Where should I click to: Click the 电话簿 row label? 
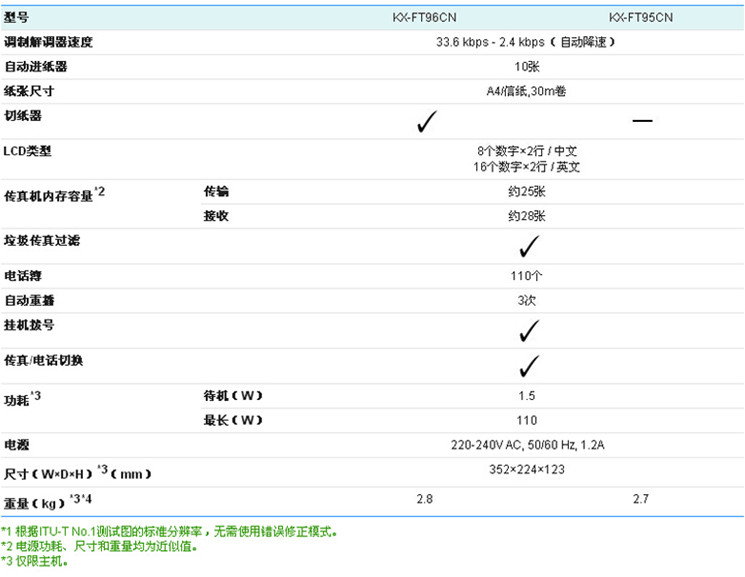(23, 276)
